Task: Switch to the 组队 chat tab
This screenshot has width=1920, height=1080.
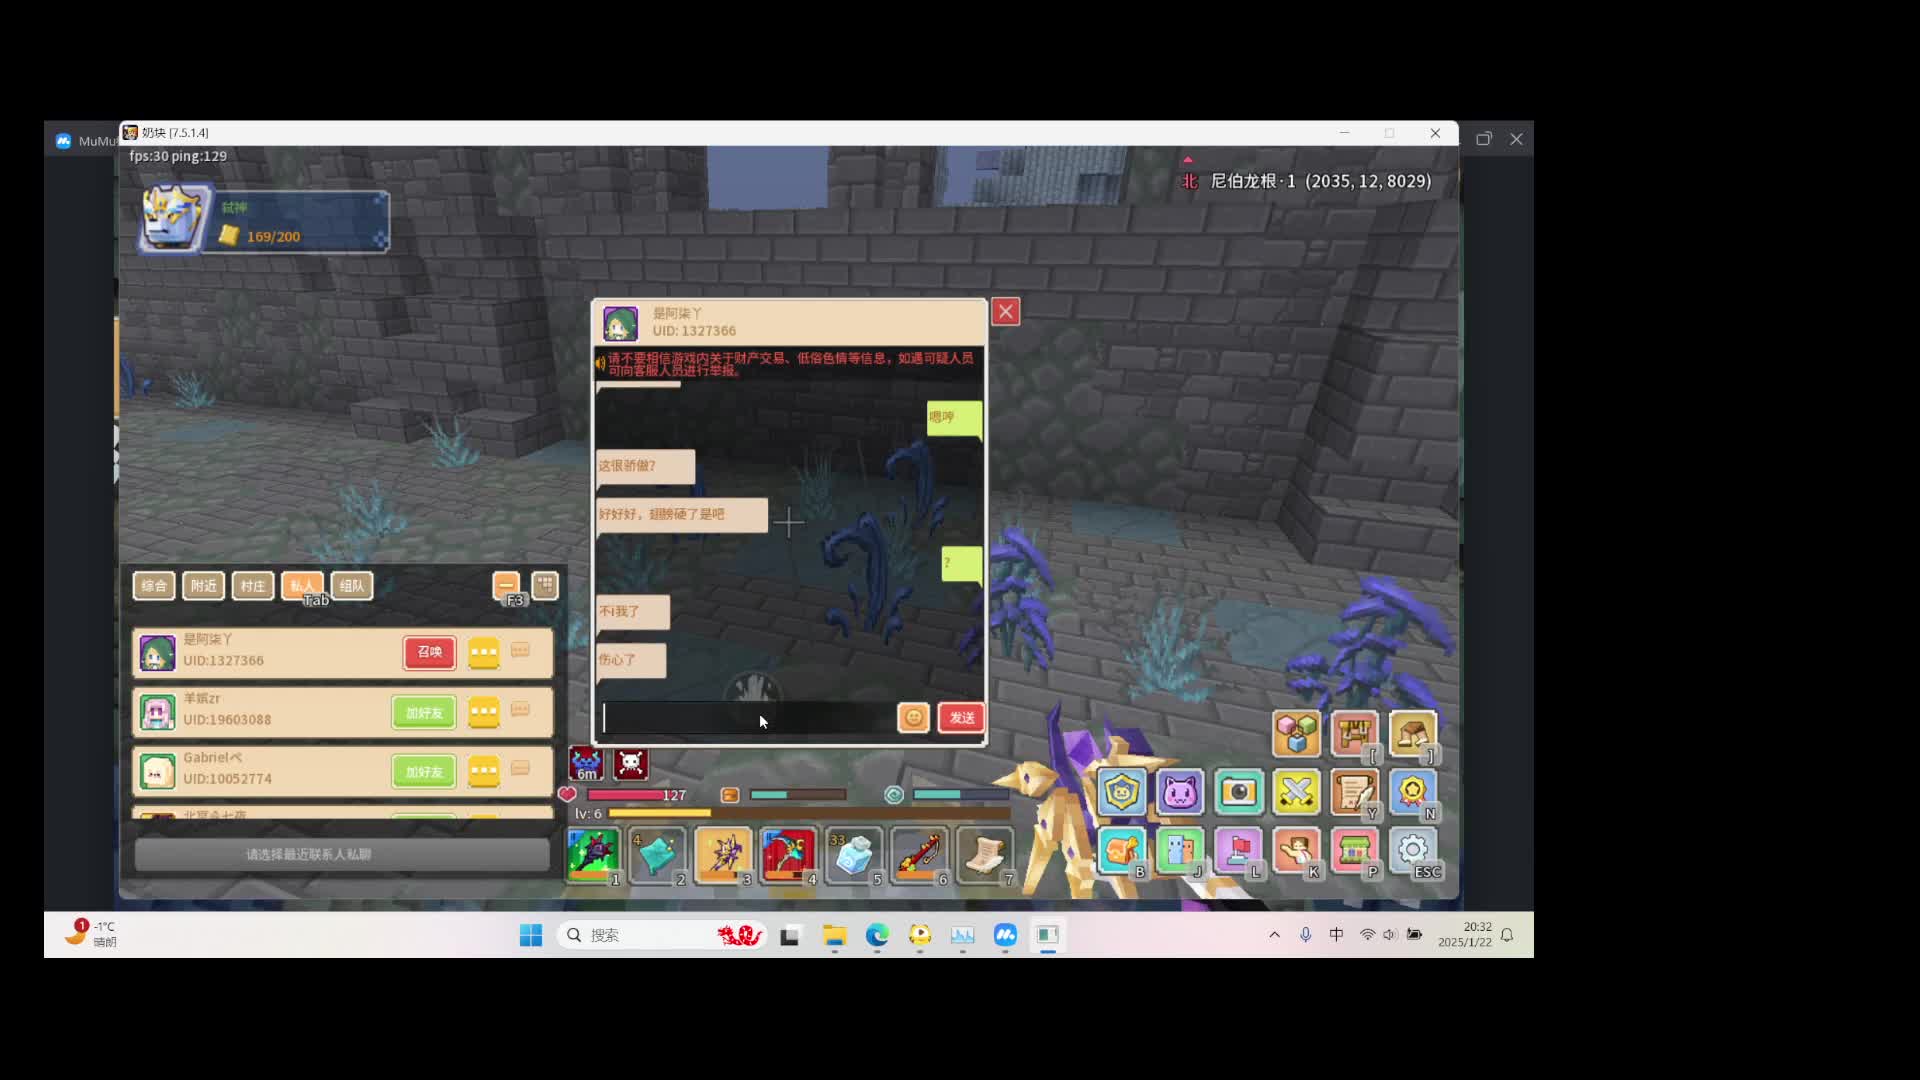Action: point(352,586)
